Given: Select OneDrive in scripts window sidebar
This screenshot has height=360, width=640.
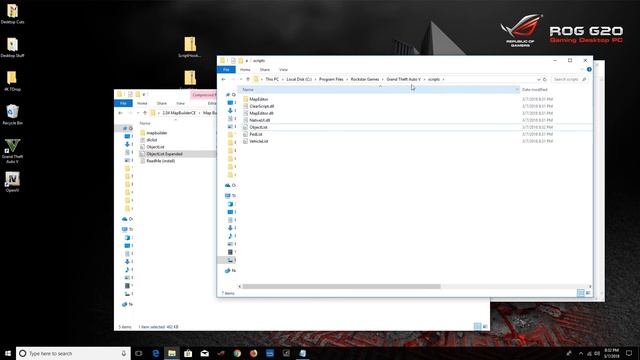Looking at the screenshot, I should click(x=231, y=185).
